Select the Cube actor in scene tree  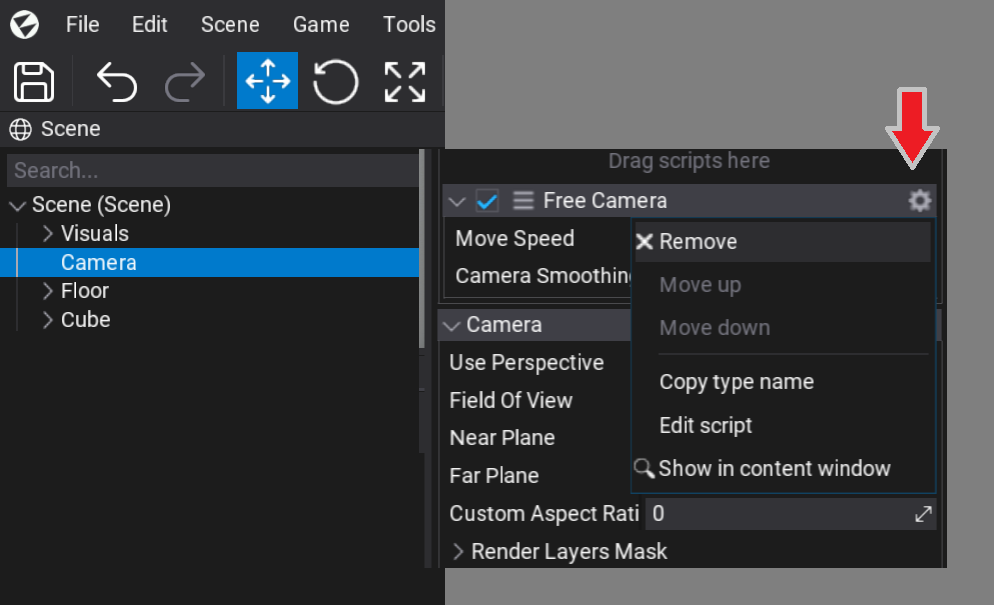85,320
